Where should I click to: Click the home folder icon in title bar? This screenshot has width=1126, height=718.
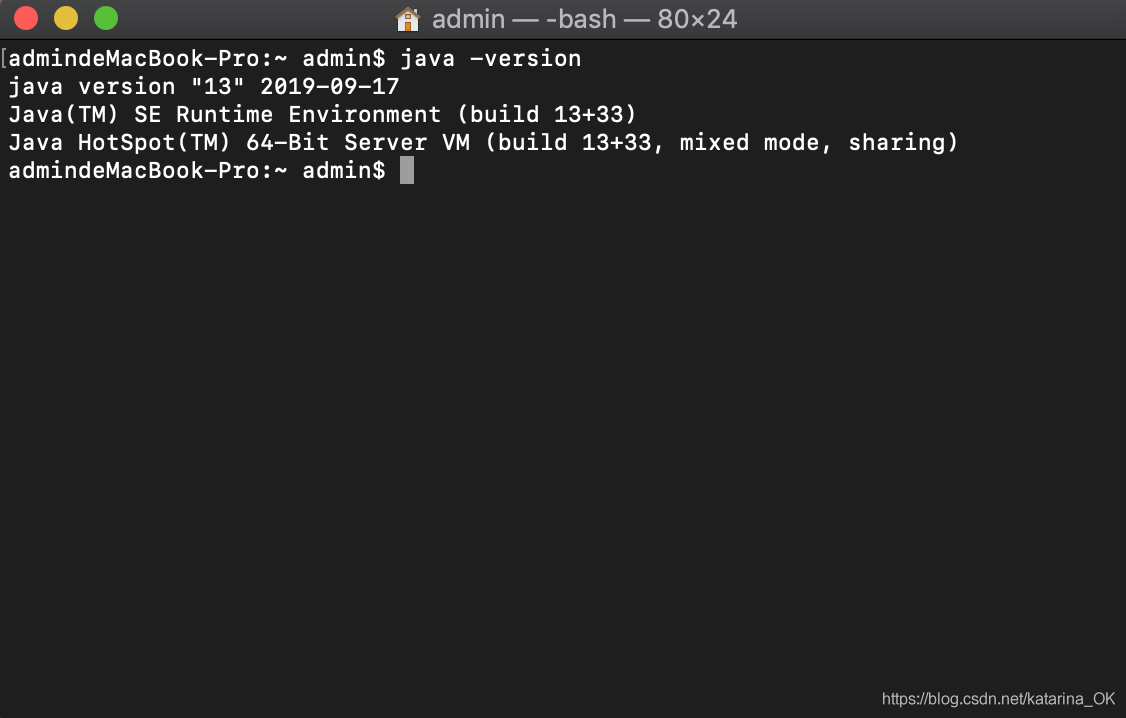(x=408, y=19)
